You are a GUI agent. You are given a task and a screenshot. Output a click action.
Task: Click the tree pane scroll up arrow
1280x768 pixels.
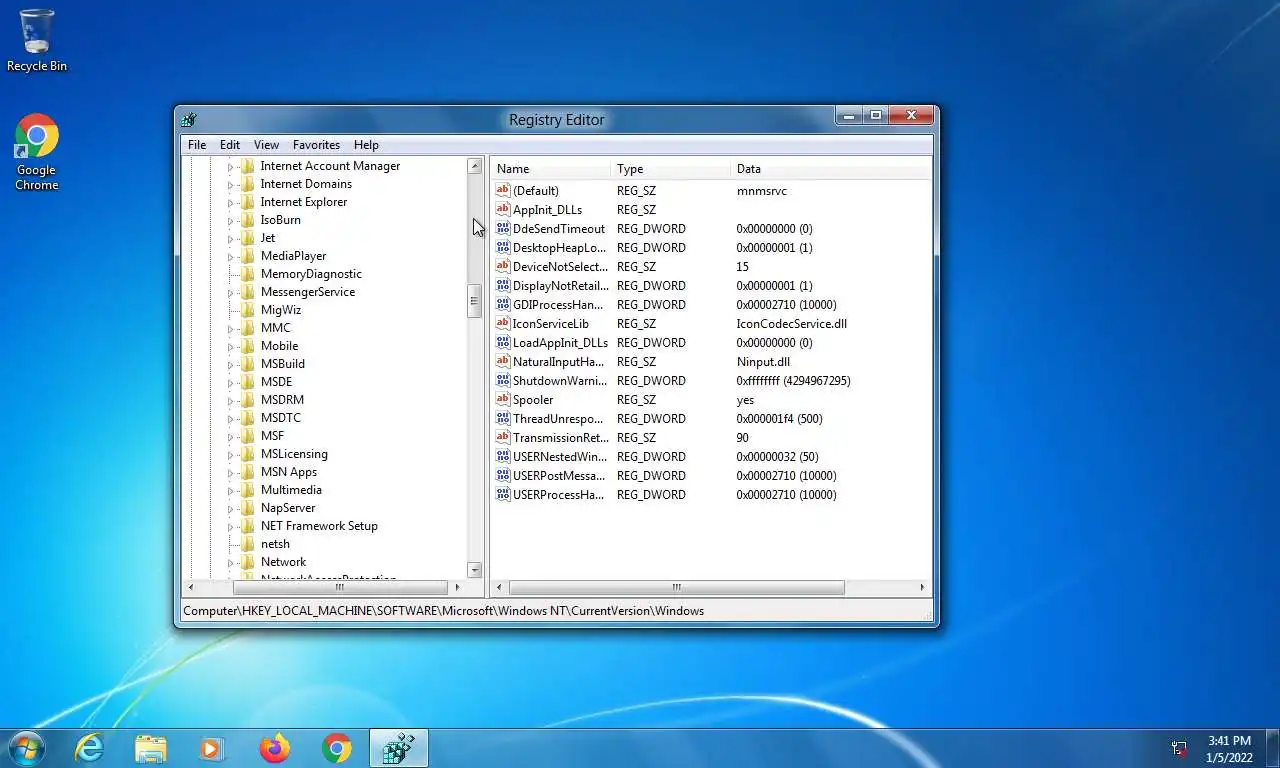474,166
